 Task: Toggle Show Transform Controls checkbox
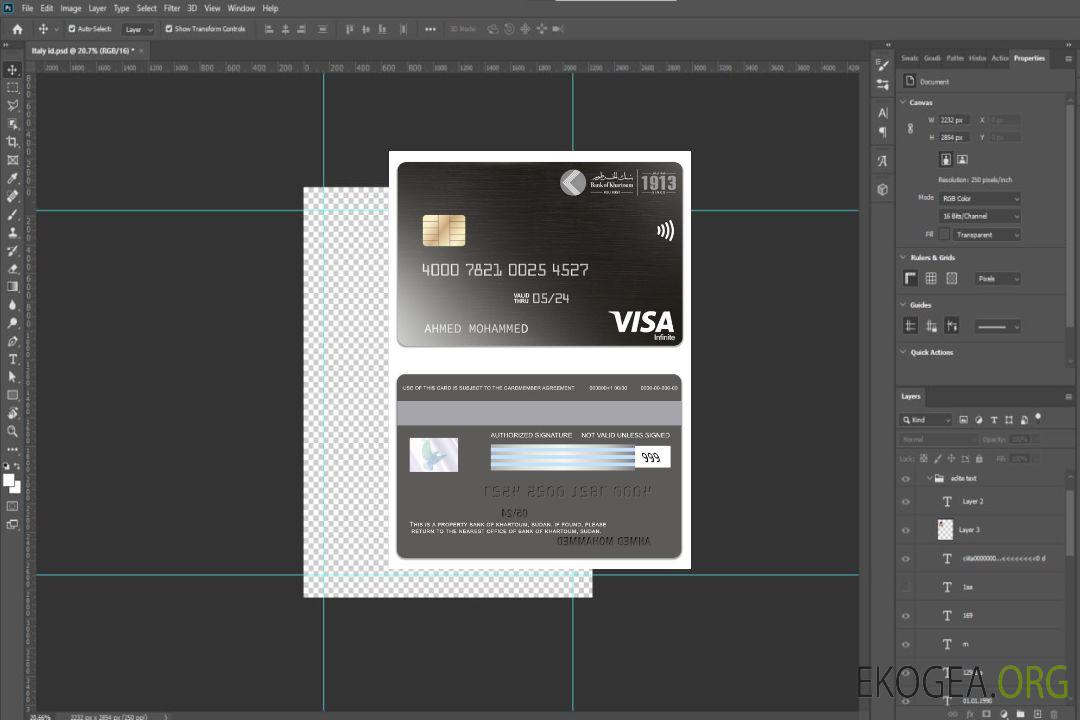tap(169, 29)
